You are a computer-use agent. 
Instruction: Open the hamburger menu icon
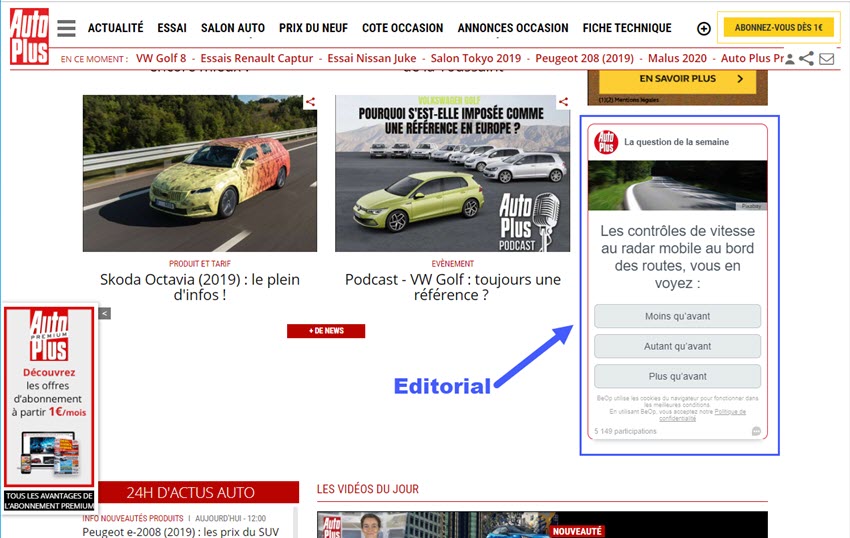[x=66, y=28]
